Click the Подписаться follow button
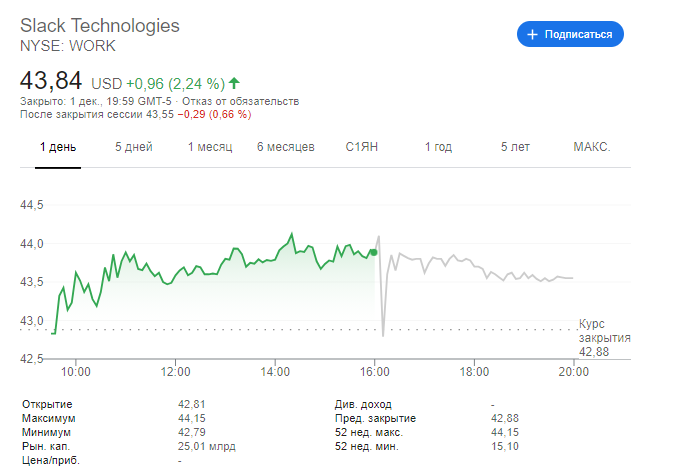Image resolution: width=675 pixels, height=469 pixels. coord(570,34)
